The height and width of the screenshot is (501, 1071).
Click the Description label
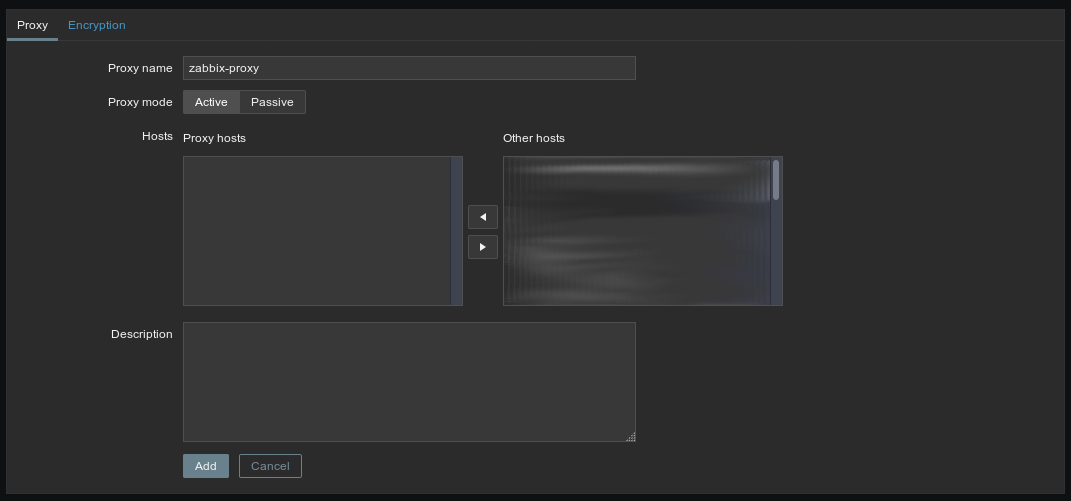pos(141,334)
